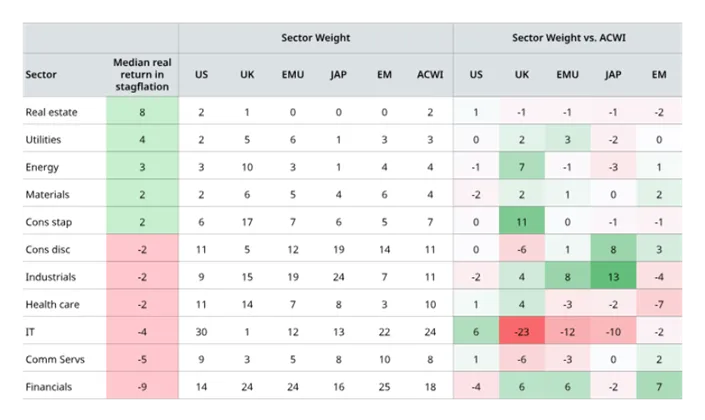Select the Health care row label
Image resolution: width=705 pixels, height=420 pixels.
[x=51, y=304]
